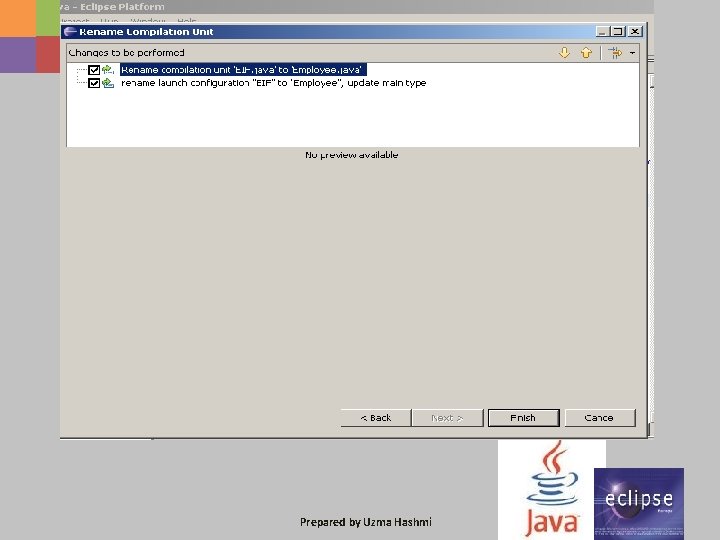This screenshot has width=720, height=540.
Task: Select rename launch configuration "EIF" row
Action: tap(274, 83)
